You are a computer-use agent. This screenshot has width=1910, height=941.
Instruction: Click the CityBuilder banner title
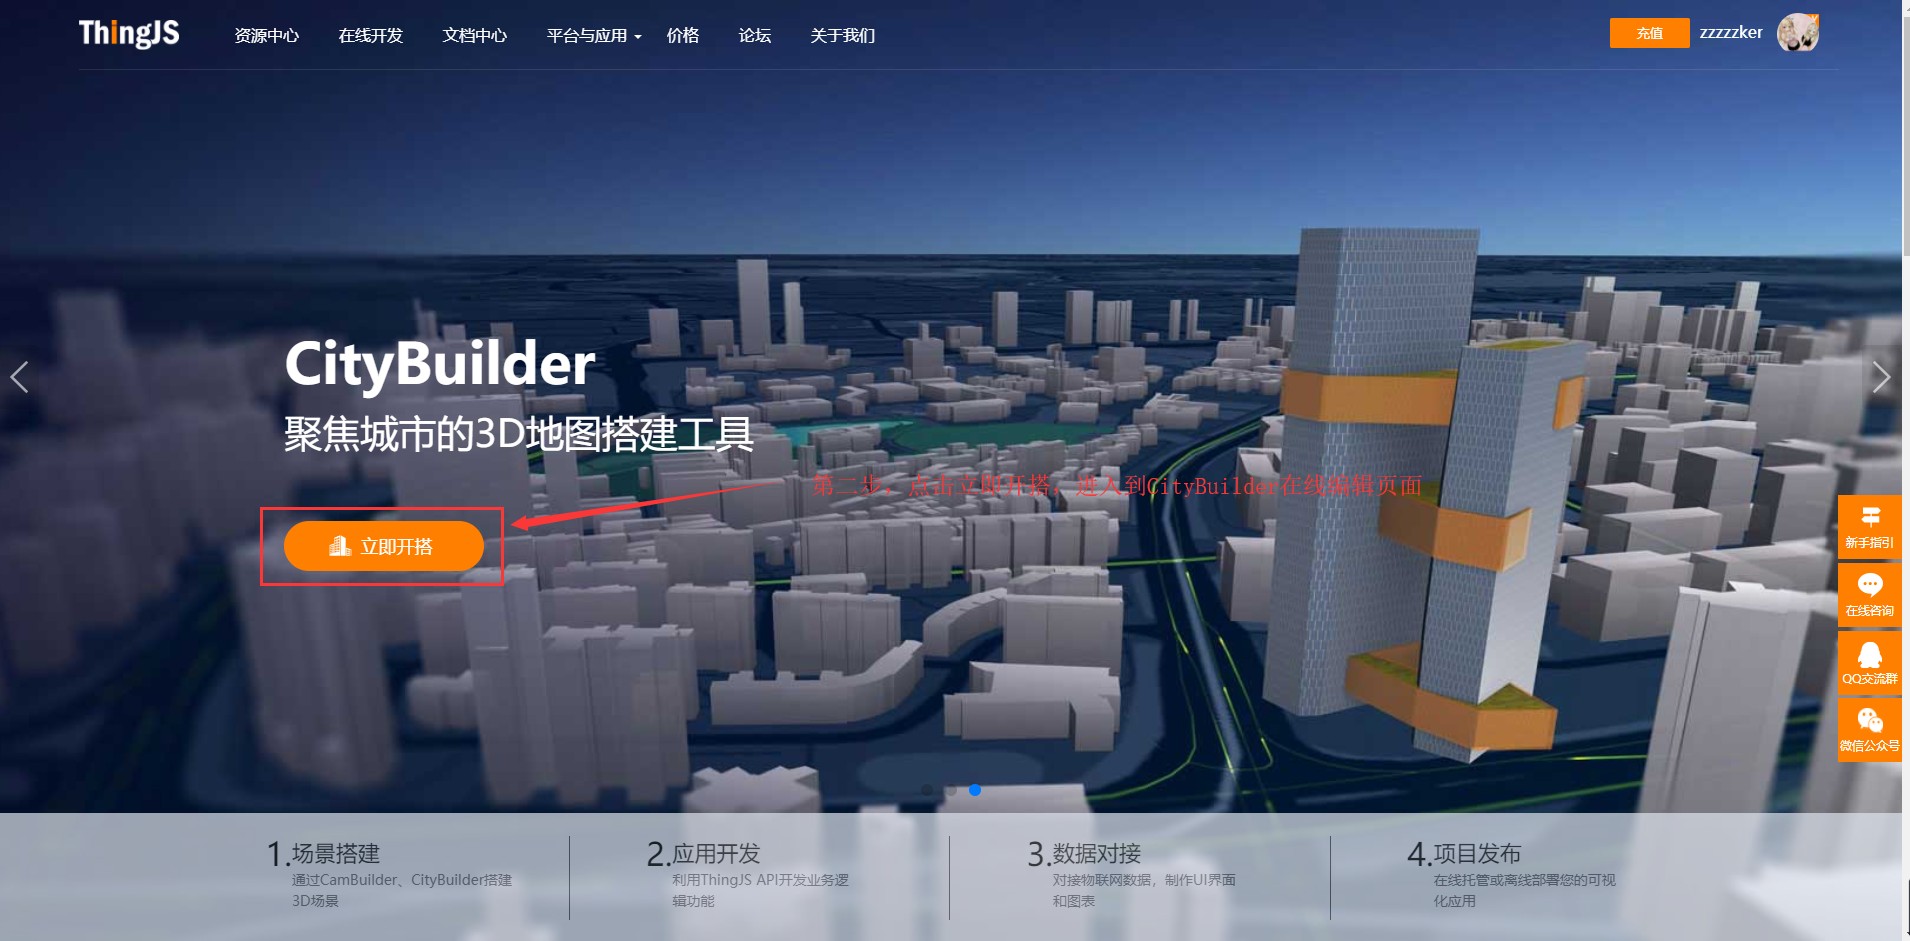440,363
